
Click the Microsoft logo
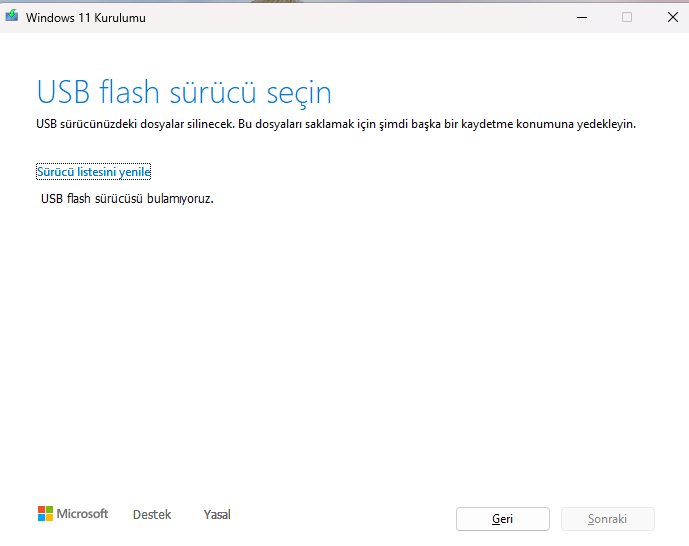coord(73,513)
